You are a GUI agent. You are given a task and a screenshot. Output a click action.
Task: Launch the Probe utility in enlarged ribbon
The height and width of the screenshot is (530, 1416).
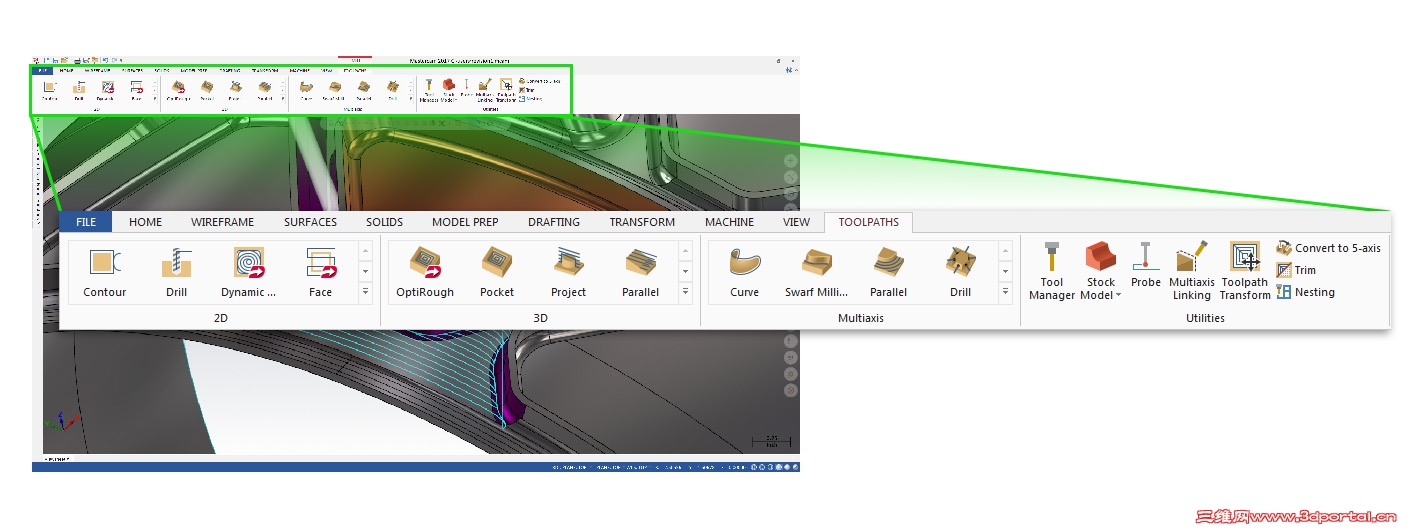coord(1146,265)
